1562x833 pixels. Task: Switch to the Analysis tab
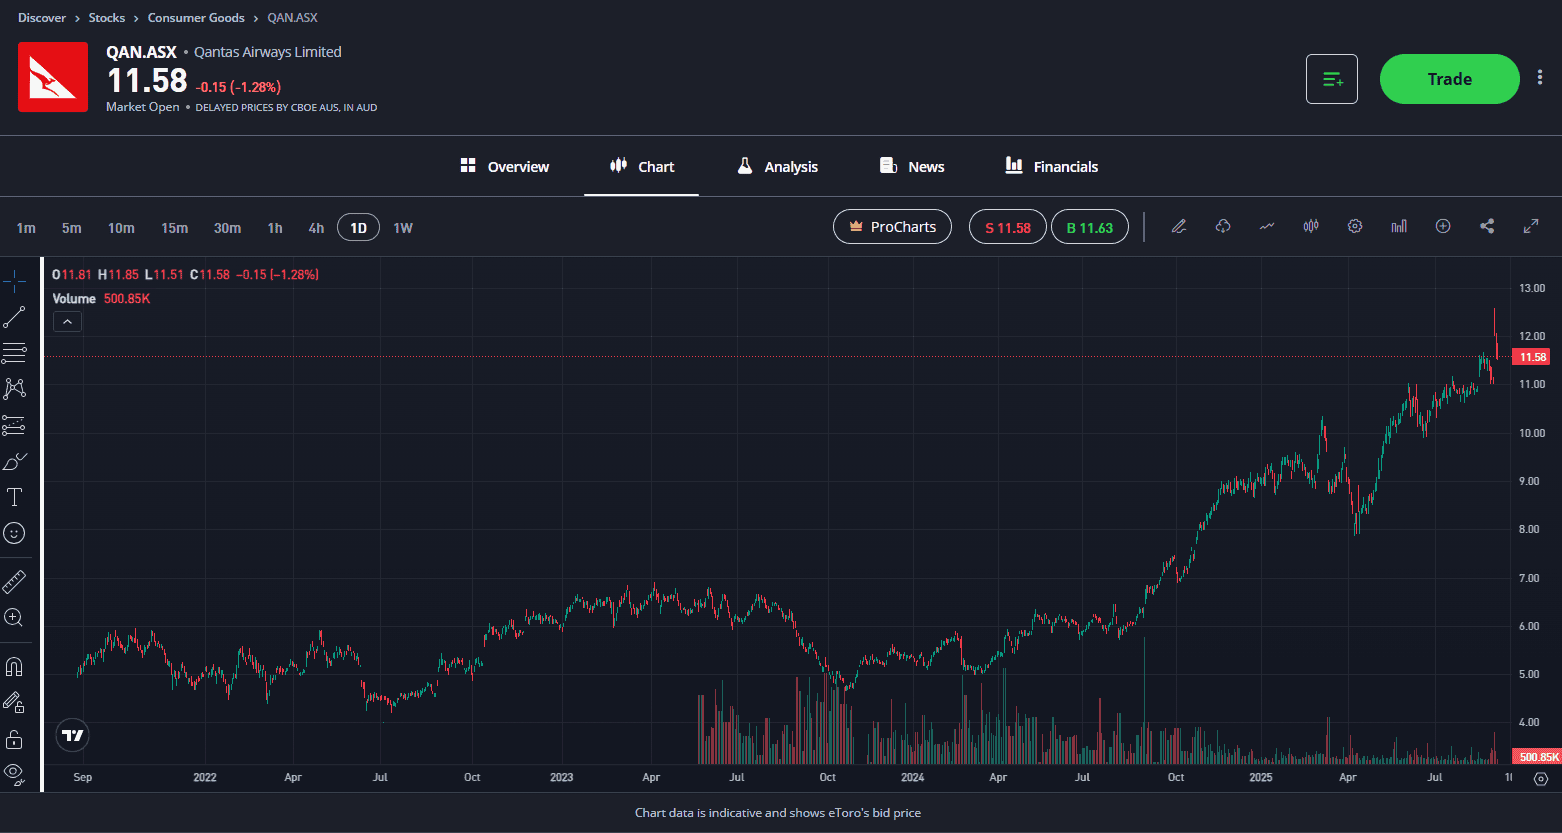777,166
